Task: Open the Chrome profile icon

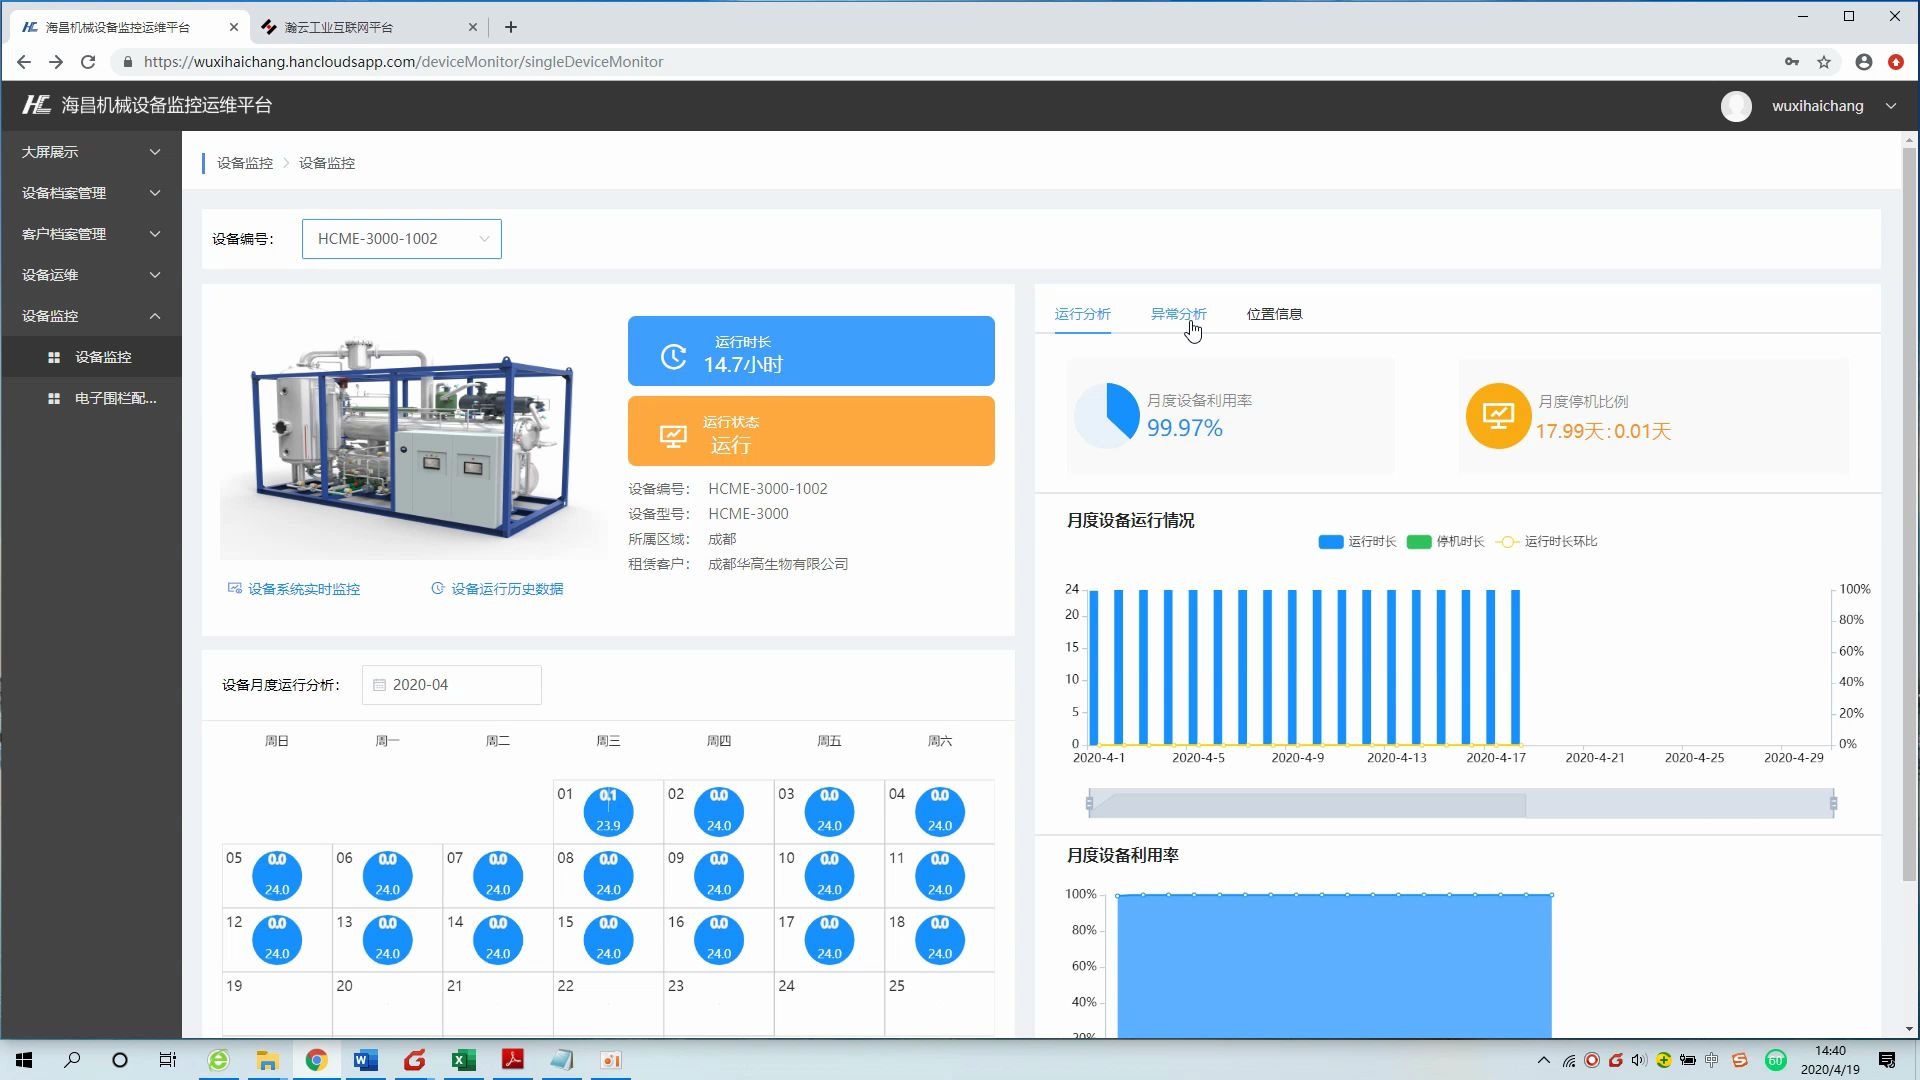Action: pyautogui.click(x=1864, y=62)
